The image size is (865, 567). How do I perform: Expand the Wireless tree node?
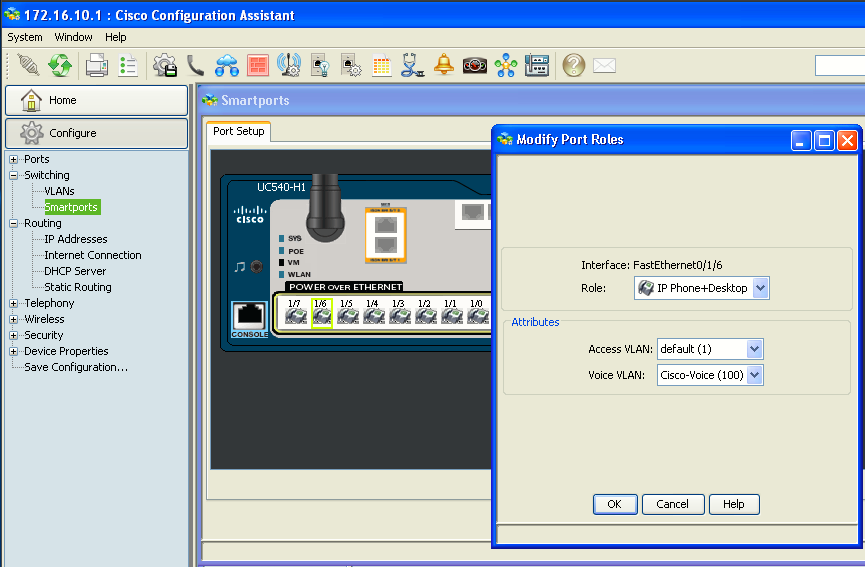pos(14,319)
